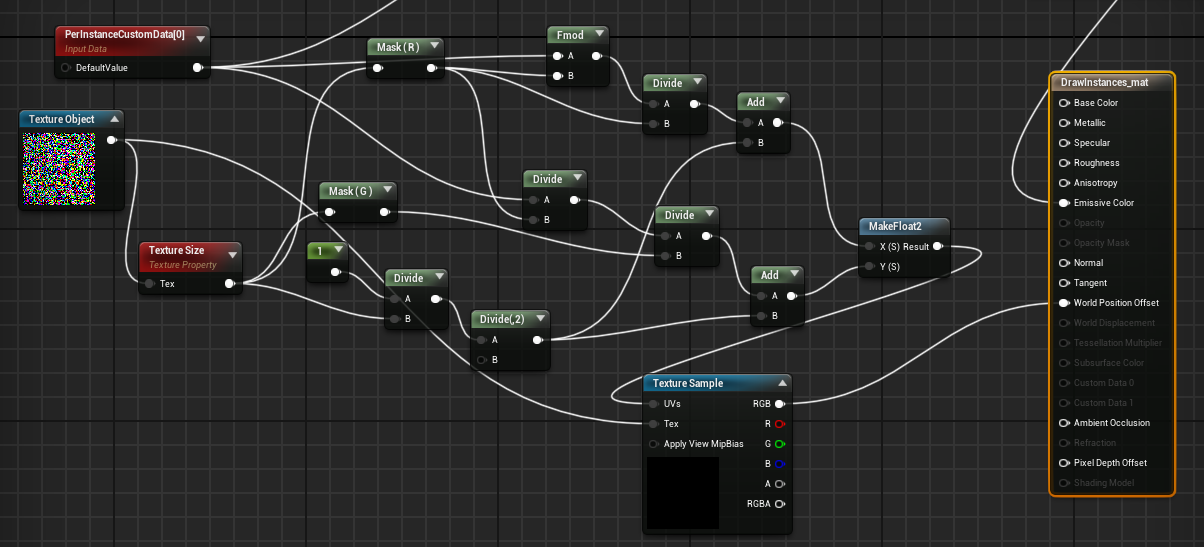Click the A output pin on Texture Sample
The height and width of the screenshot is (547, 1204).
[x=779, y=484]
